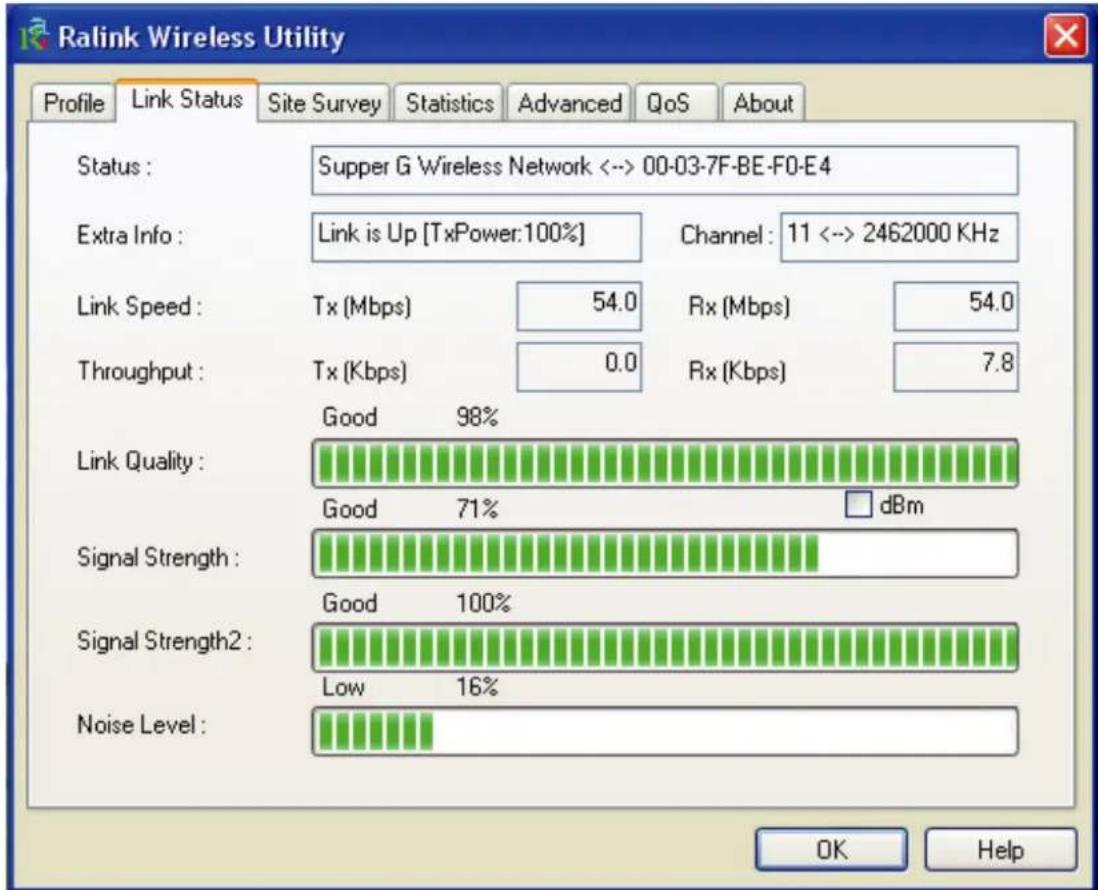Screen dimensions: 1098x890
Task: Click the 71% signal strength value
Action: (x=477, y=508)
